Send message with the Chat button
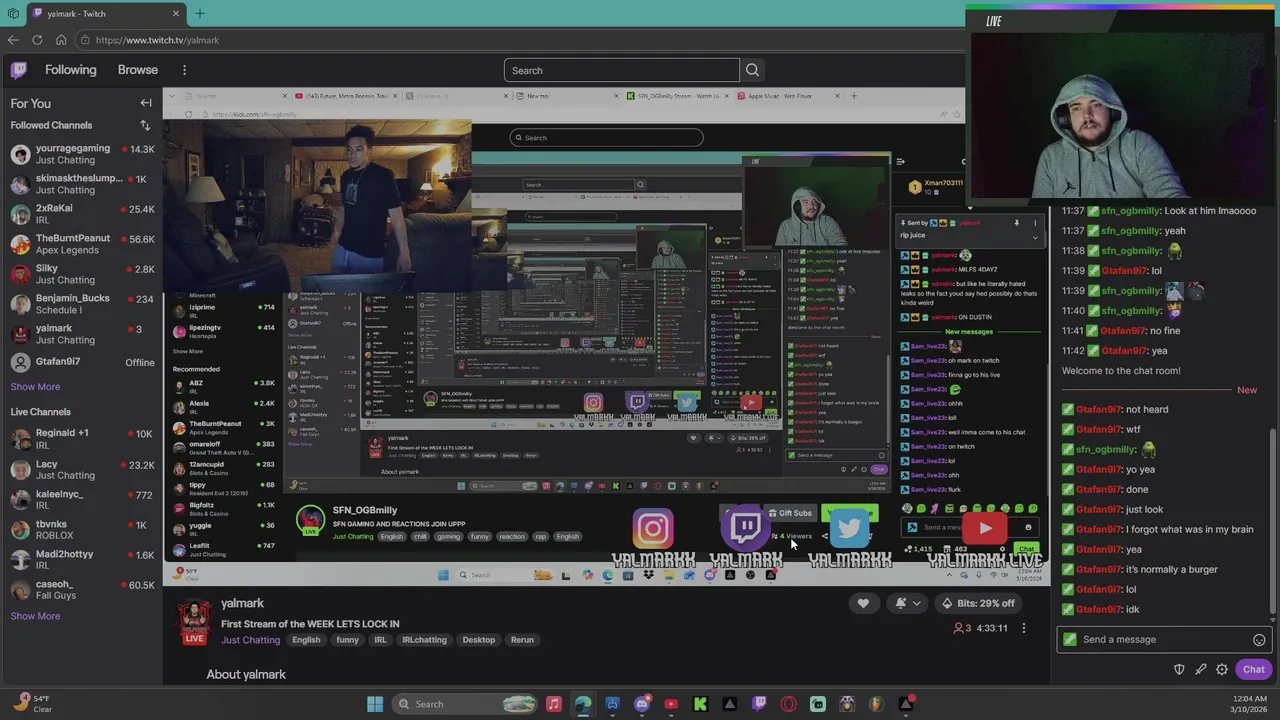Viewport: 1280px width, 720px height. (x=1253, y=669)
